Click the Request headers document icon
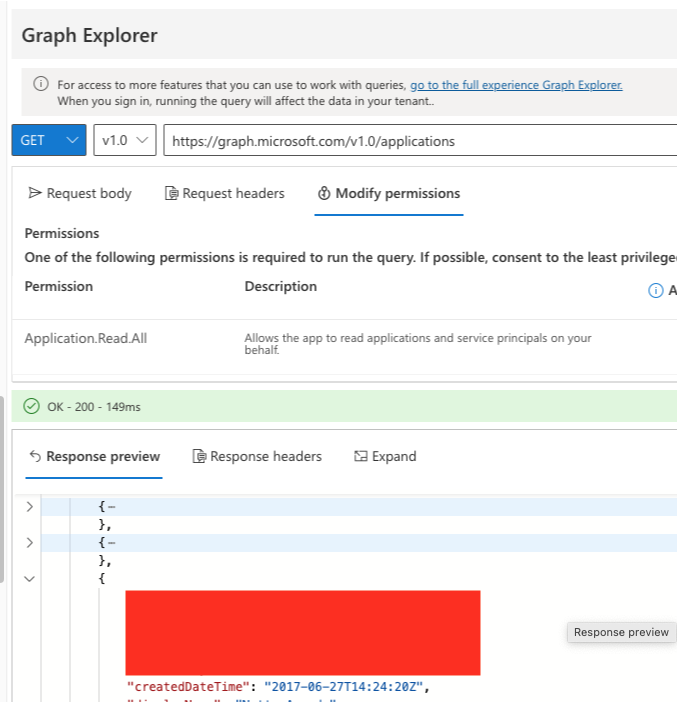677x702 pixels. coord(171,193)
